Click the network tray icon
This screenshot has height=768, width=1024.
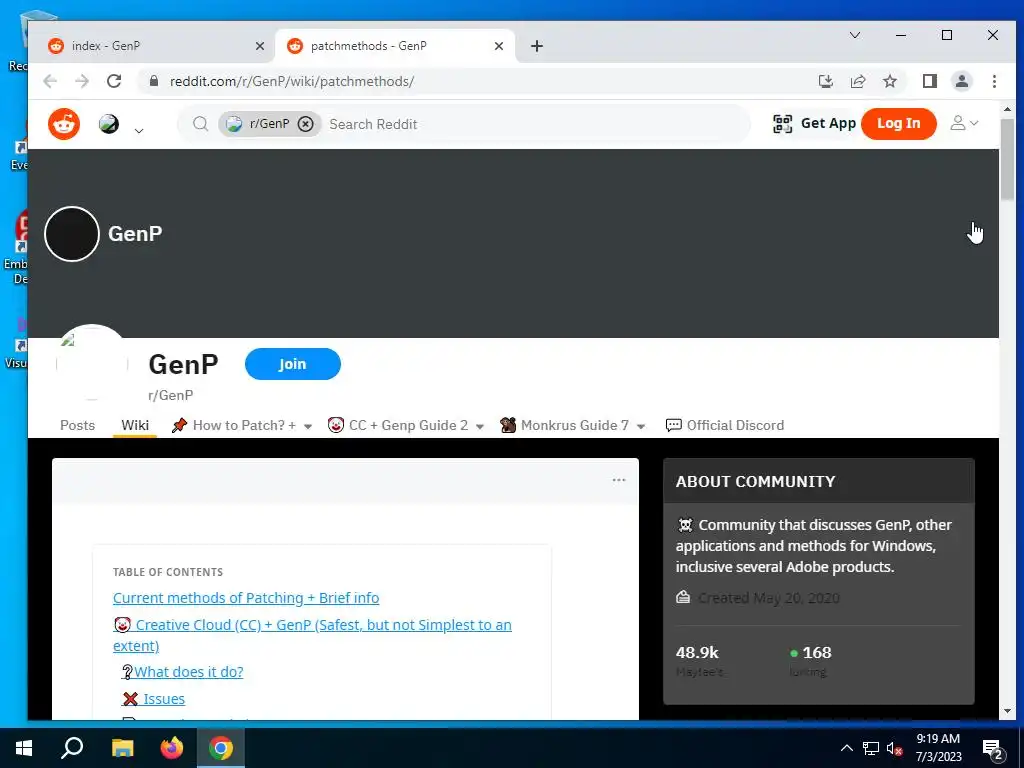tap(871, 748)
